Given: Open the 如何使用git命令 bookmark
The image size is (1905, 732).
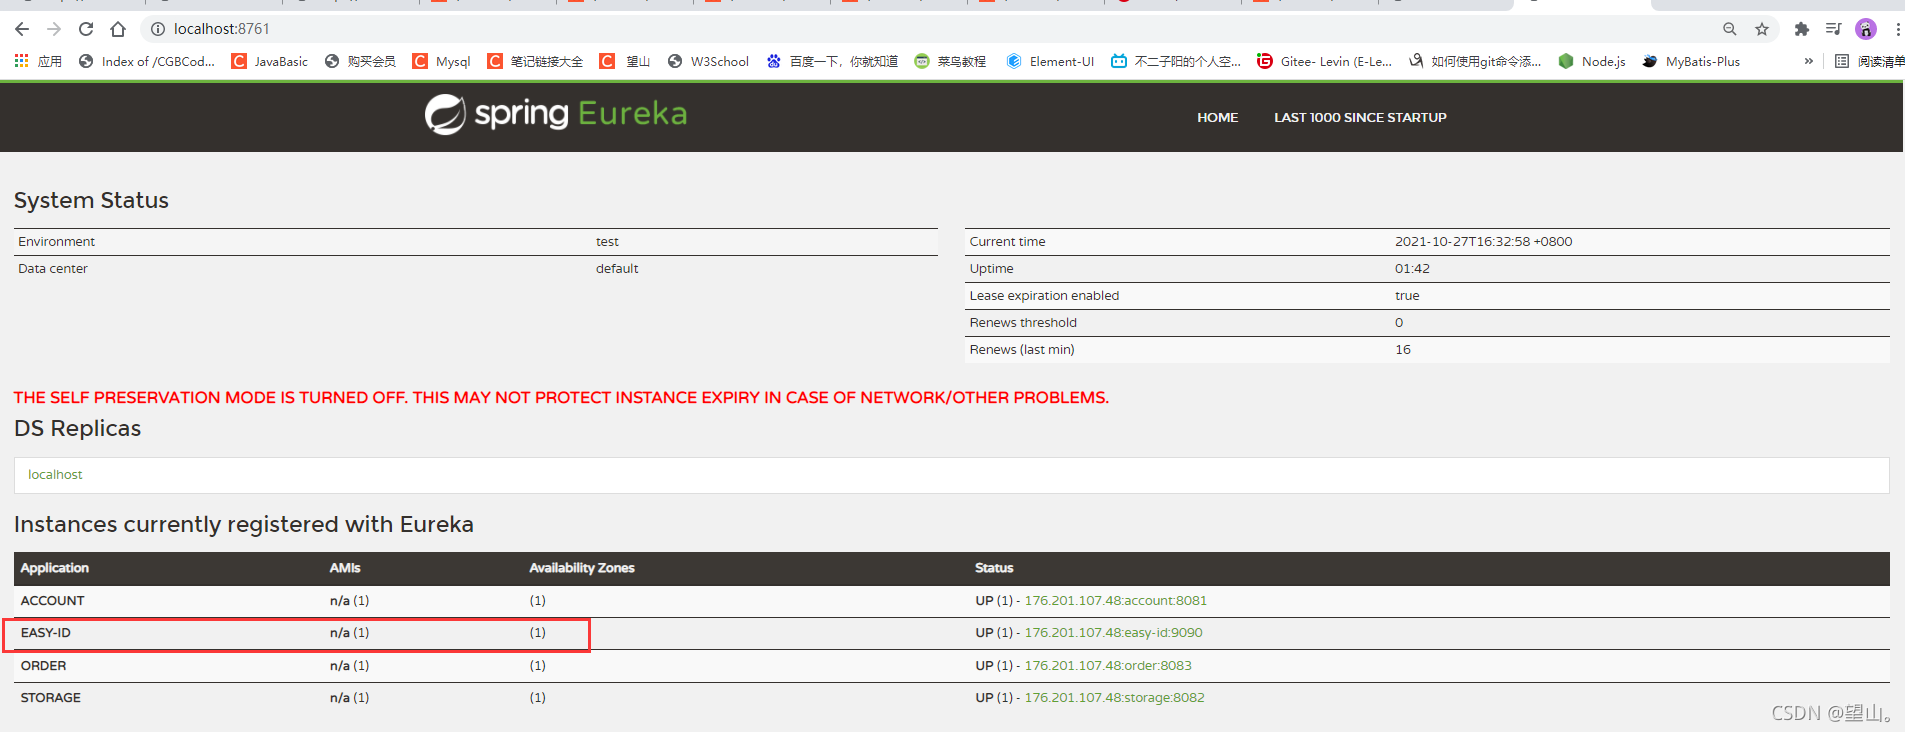Looking at the screenshot, I should 1475,61.
